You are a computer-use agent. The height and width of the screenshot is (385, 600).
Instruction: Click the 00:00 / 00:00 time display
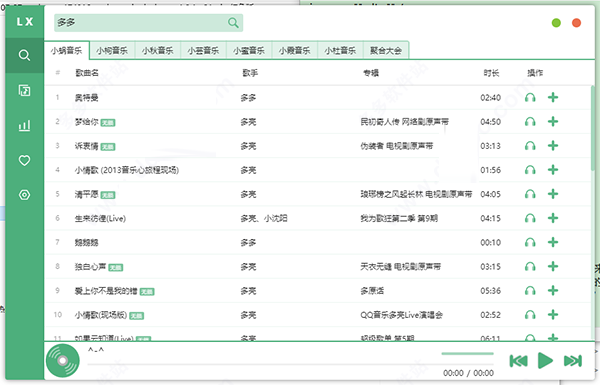(x=468, y=372)
